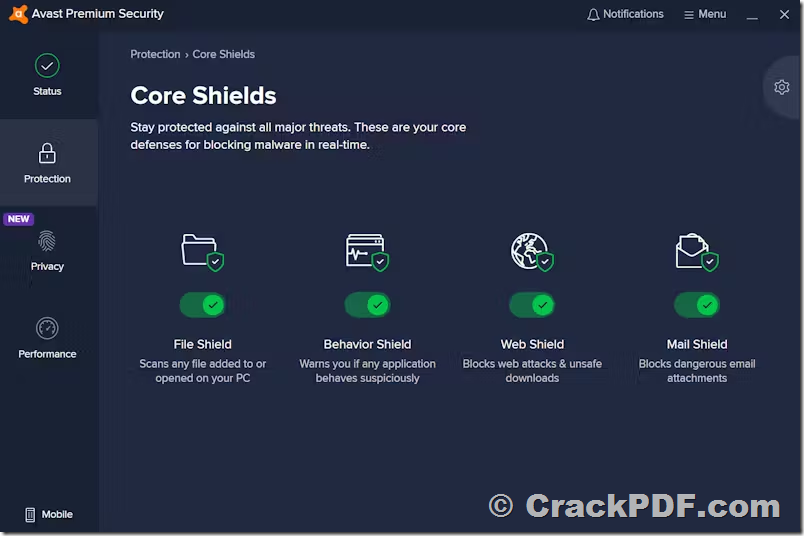Toggle the Web Shield switch
Screen dimensions: 804x536
532,305
